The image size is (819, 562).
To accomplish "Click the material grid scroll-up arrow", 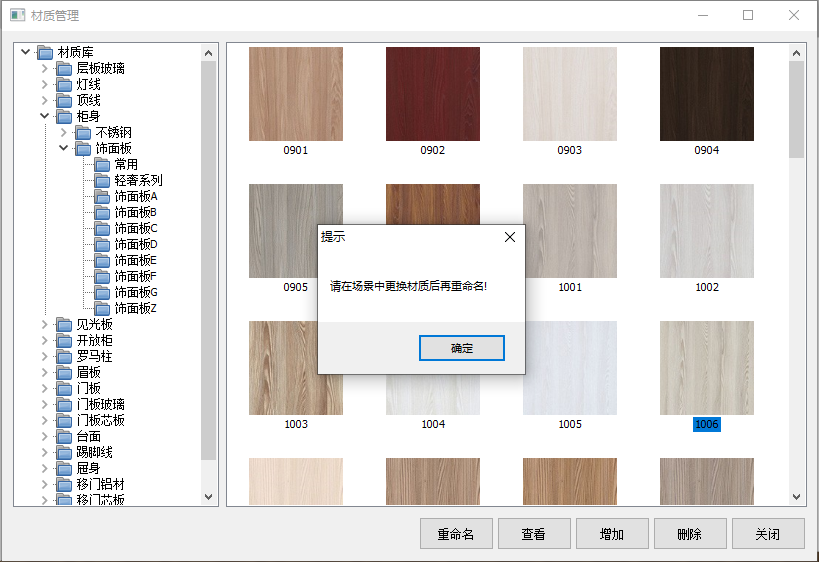I will [796, 53].
